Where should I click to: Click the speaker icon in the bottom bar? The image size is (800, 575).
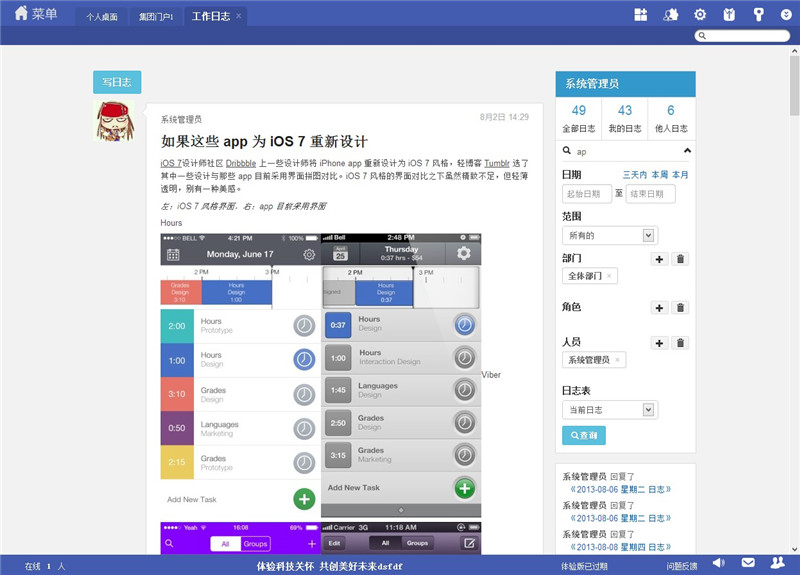(718, 563)
